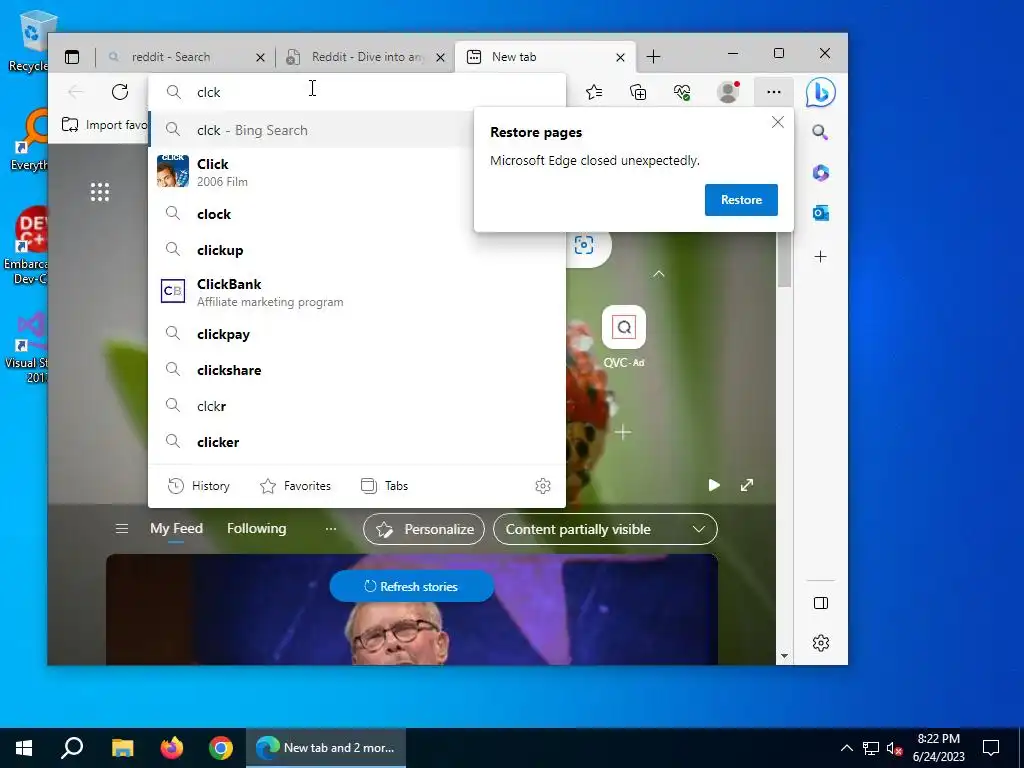Launch Firefox from the taskbar
Screen dimensions: 1024x768
172,748
